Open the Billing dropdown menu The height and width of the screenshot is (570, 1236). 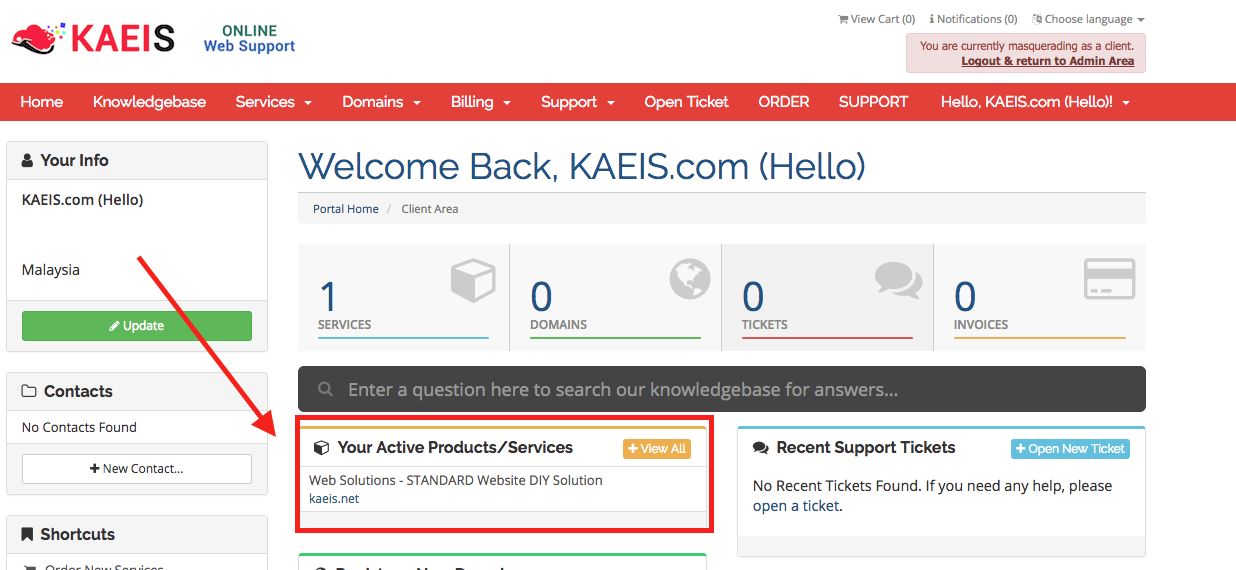tap(480, 102)
